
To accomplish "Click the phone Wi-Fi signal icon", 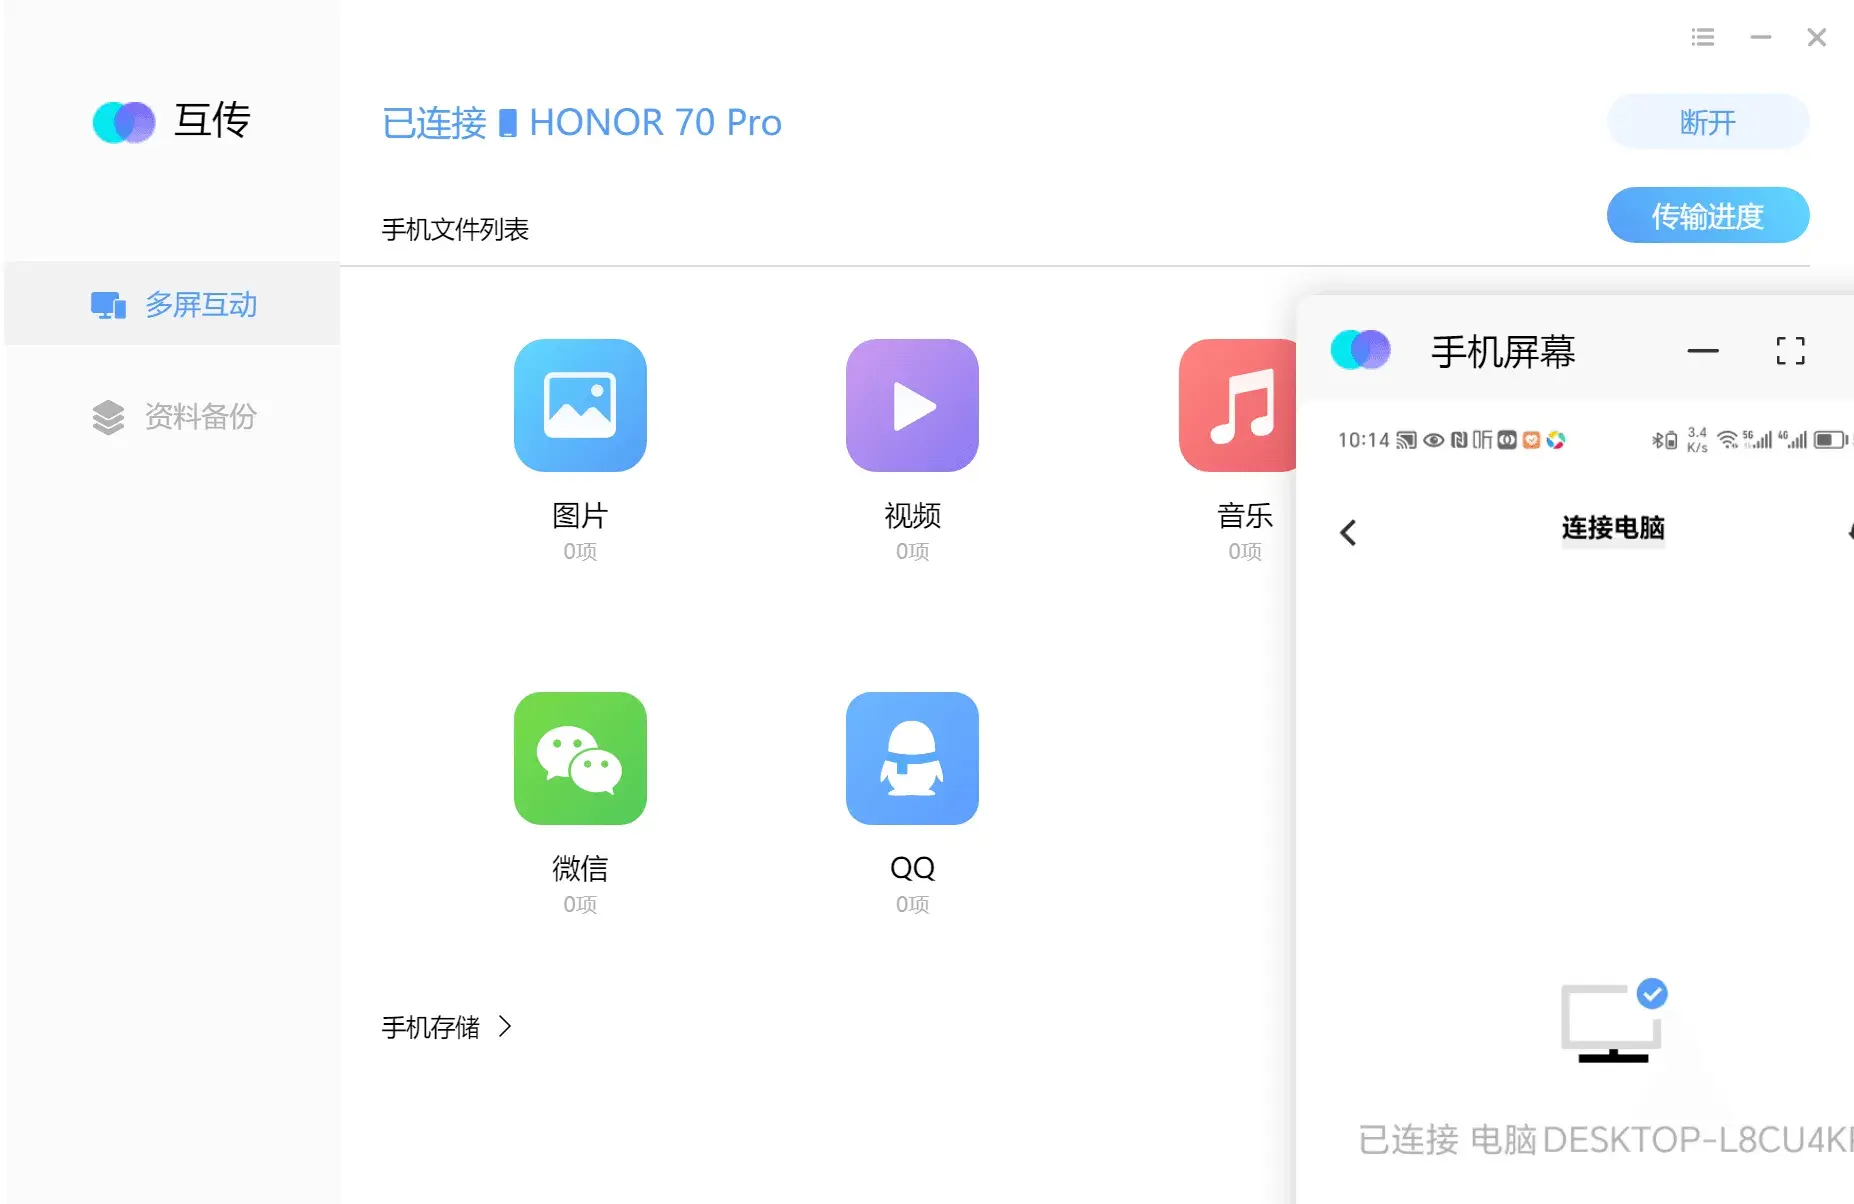I will (1727, 440).
